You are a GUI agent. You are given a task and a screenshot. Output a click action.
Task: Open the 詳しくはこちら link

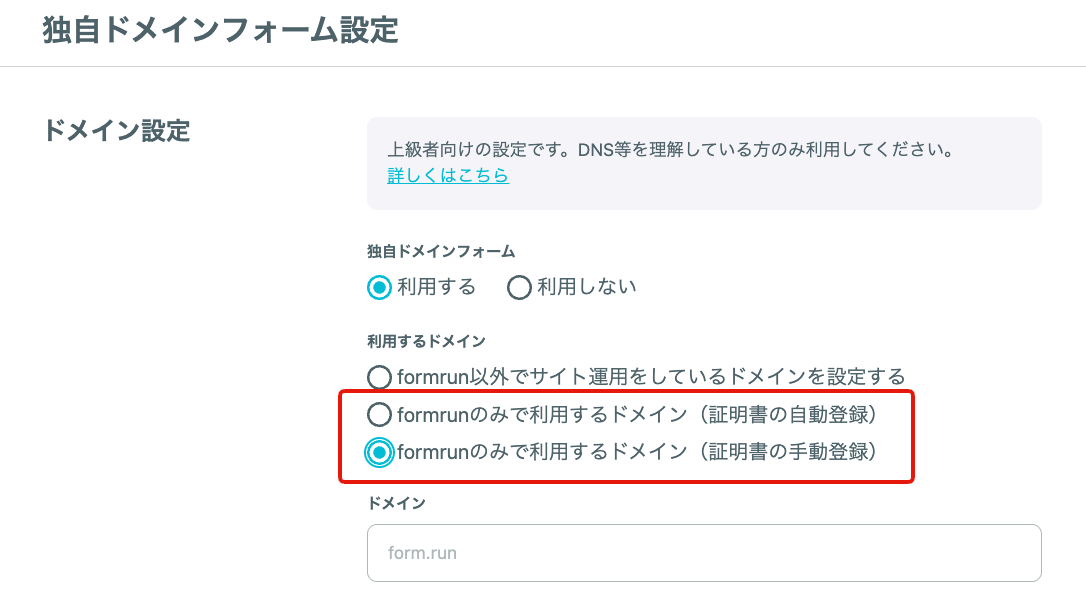[x=448, y=175]
